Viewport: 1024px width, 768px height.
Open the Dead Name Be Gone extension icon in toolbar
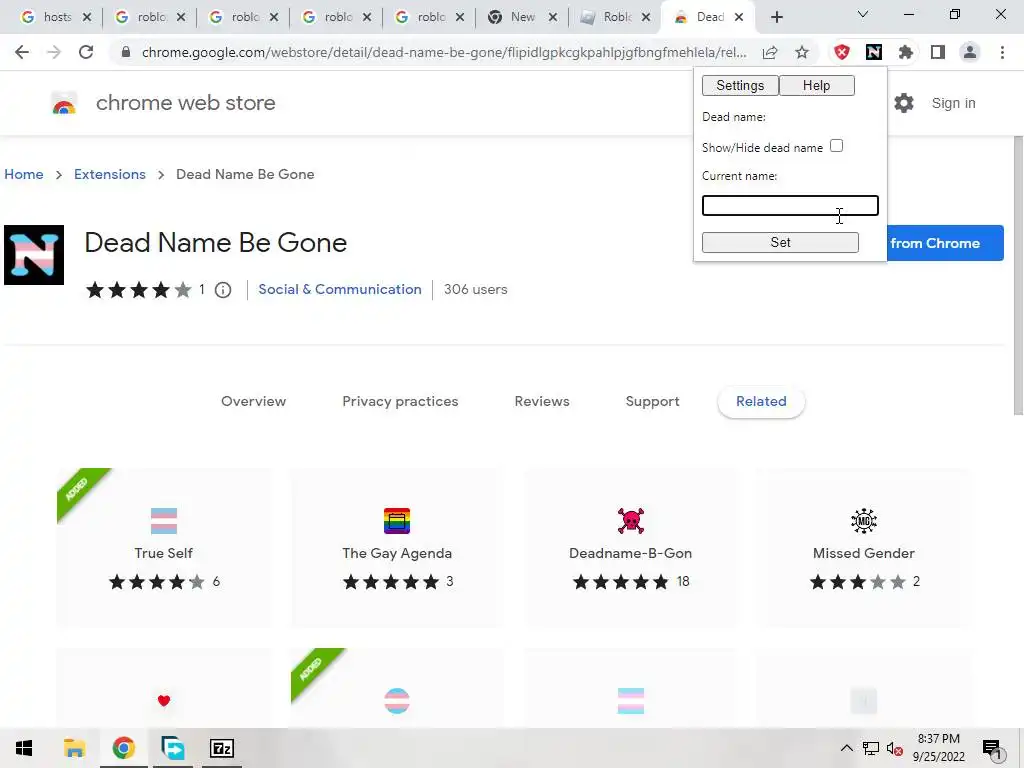tap(874, 52)
